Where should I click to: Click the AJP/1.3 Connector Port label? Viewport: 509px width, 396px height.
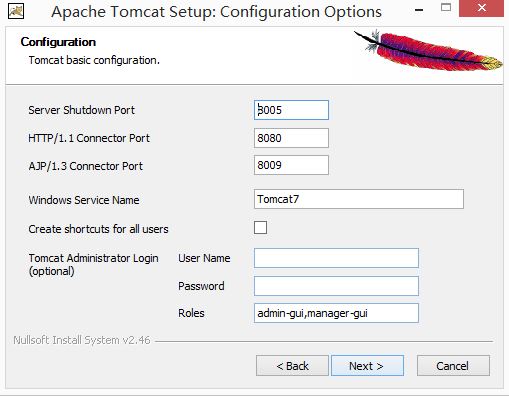coord(86,166)
